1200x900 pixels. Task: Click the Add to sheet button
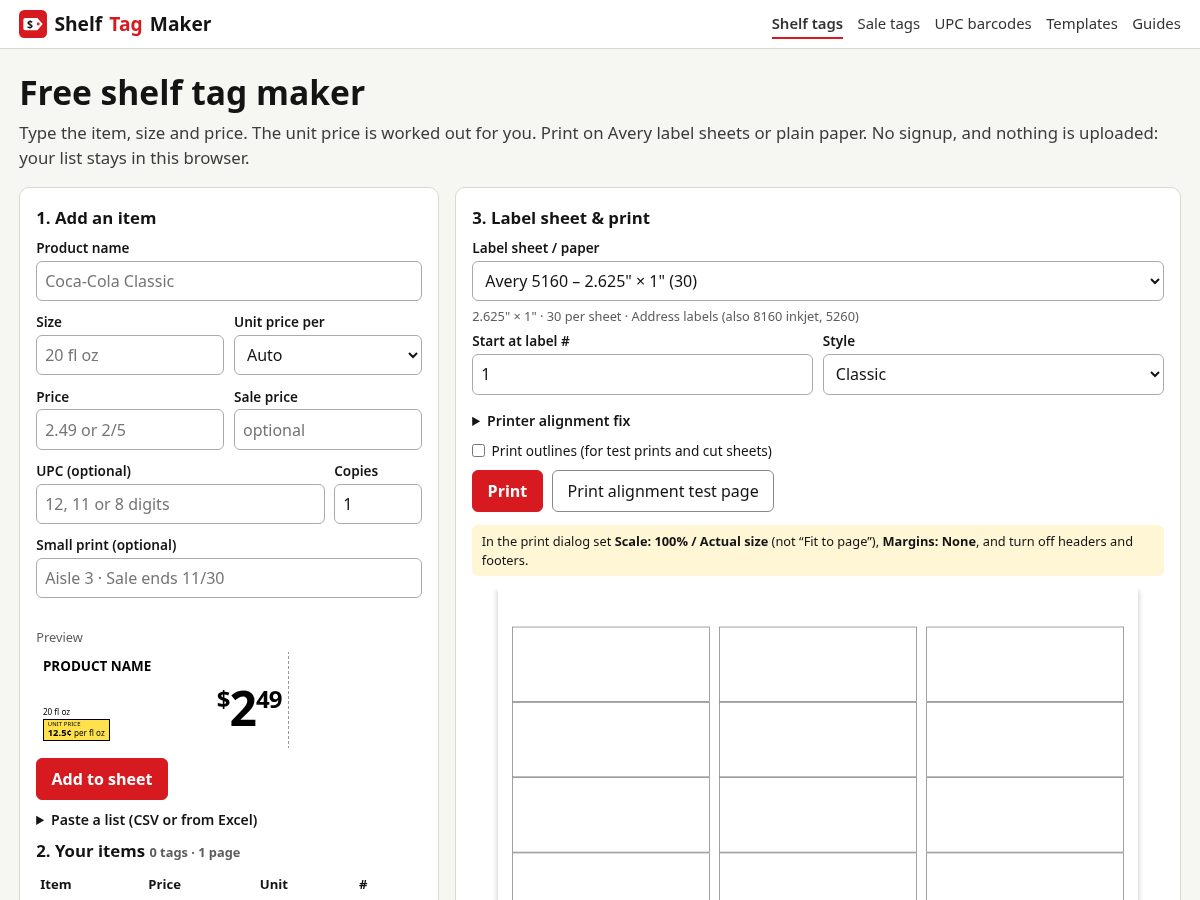102,779
